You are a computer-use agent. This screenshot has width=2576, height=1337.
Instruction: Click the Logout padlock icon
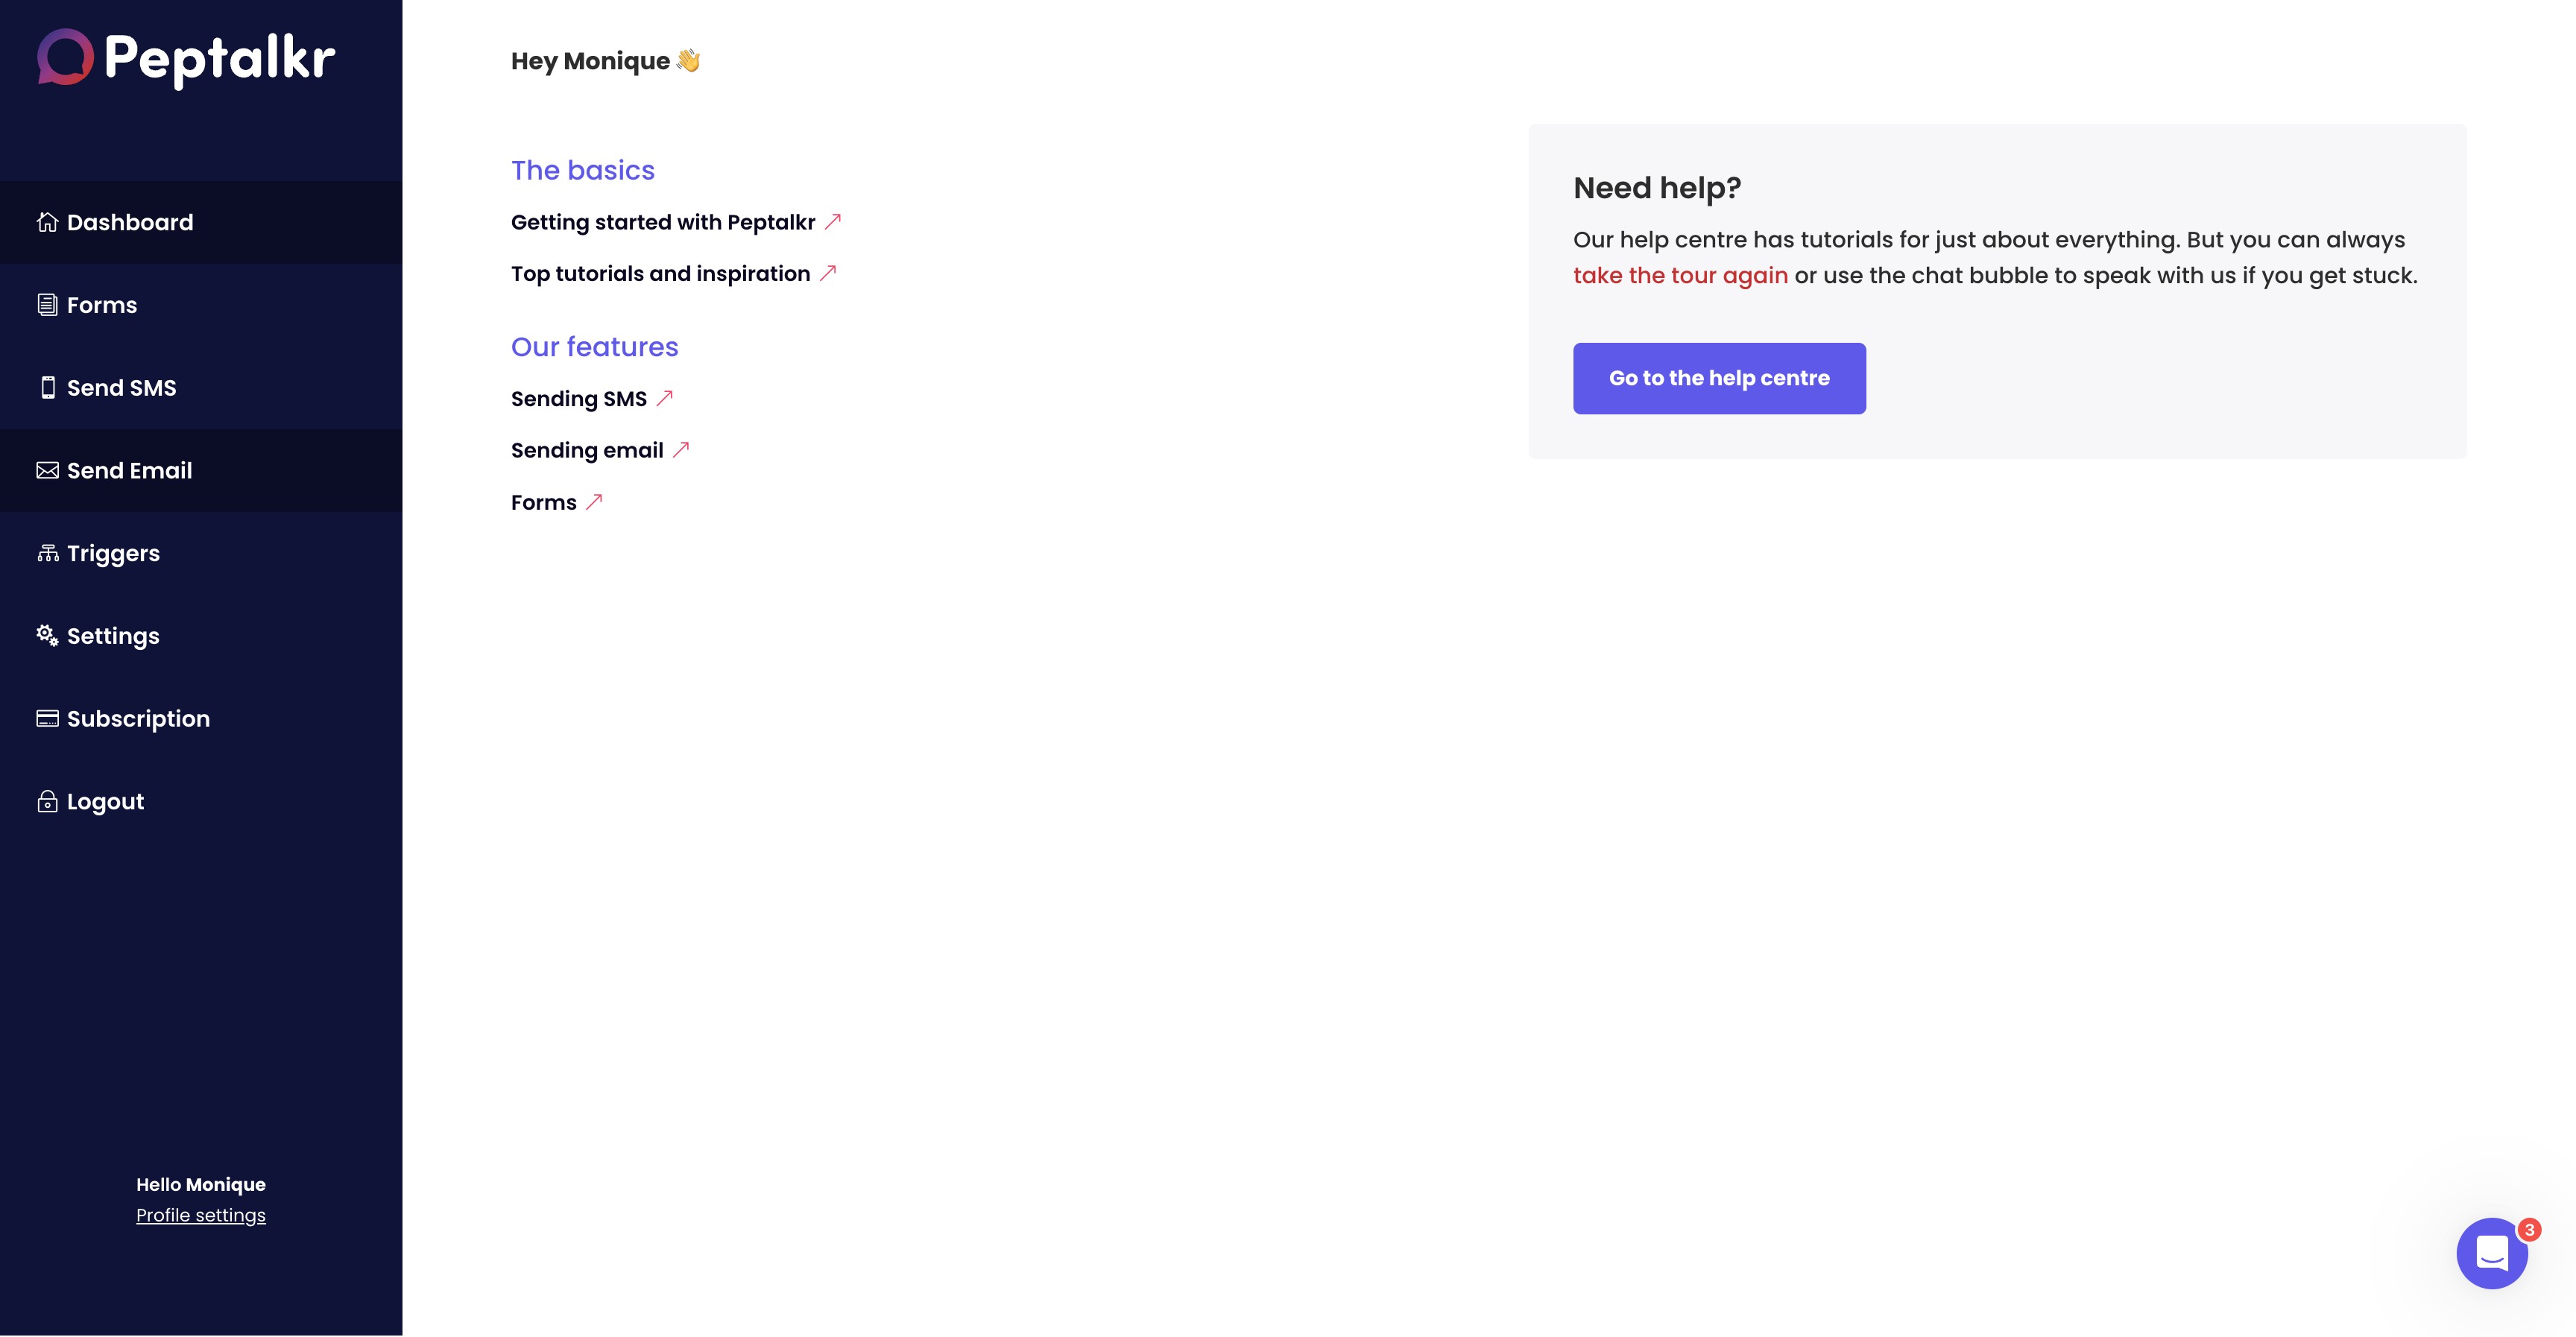coord(47,801)
